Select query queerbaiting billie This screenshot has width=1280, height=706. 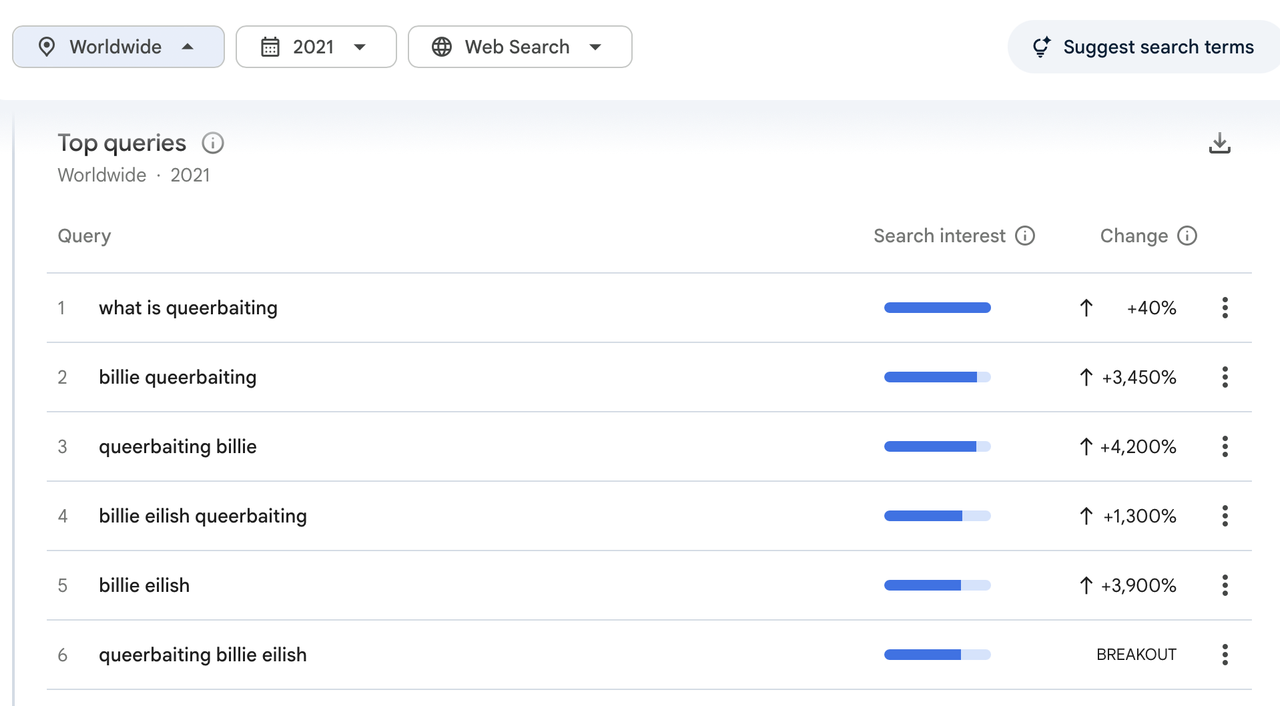(x=178, y=447)
